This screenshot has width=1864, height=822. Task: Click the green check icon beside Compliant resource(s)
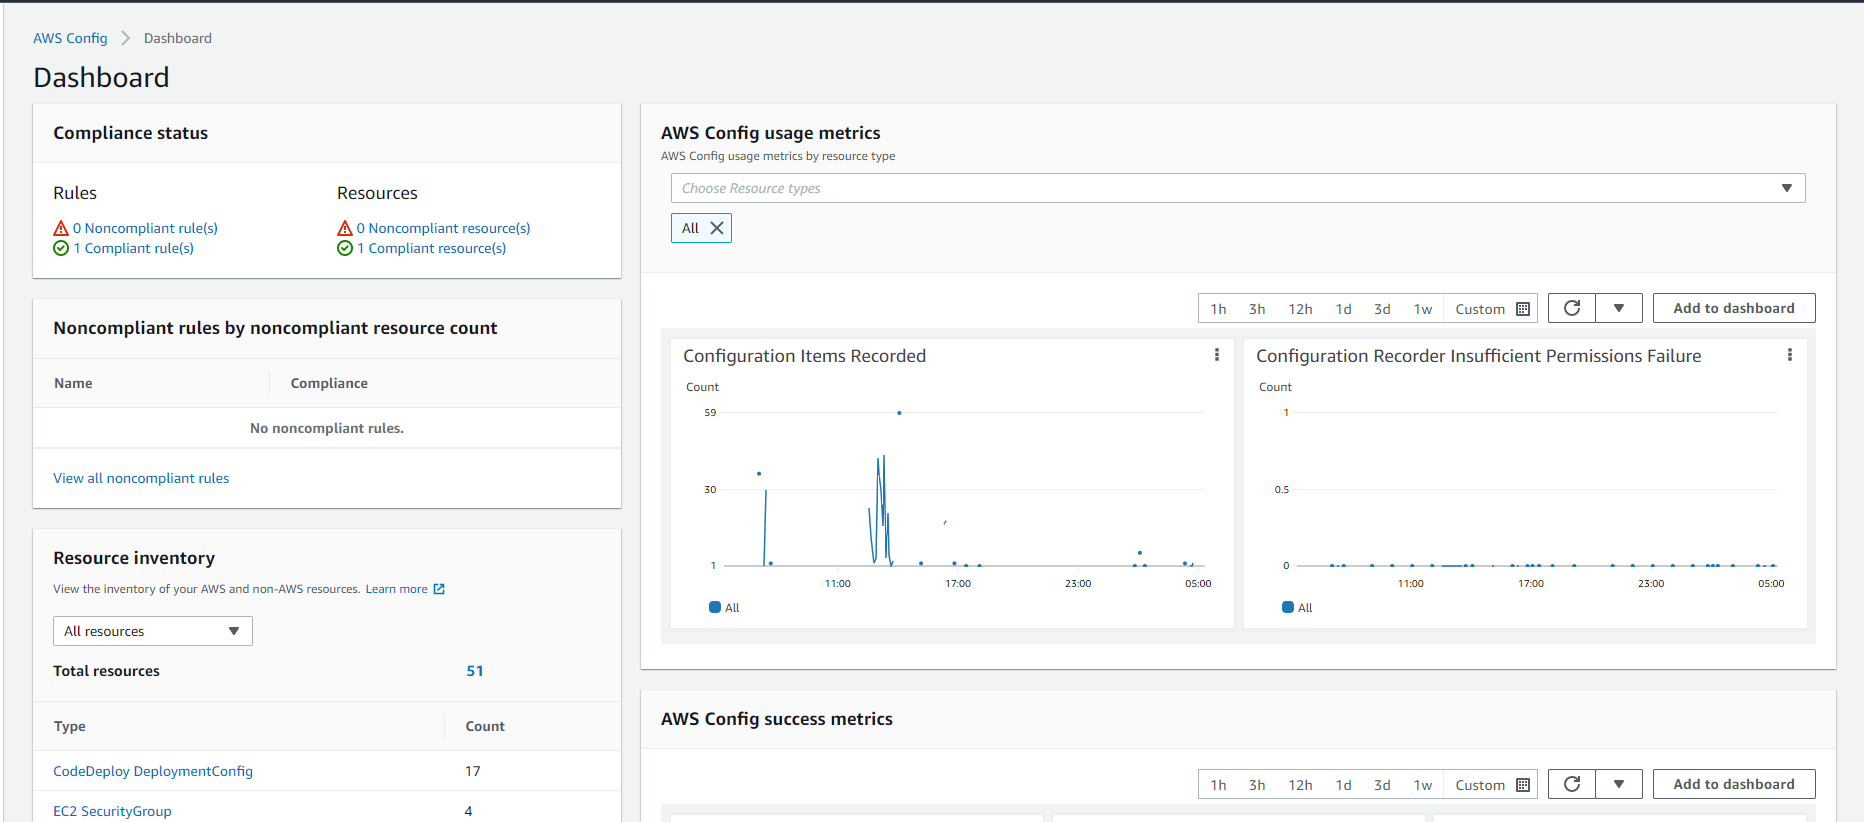point(345,248)
